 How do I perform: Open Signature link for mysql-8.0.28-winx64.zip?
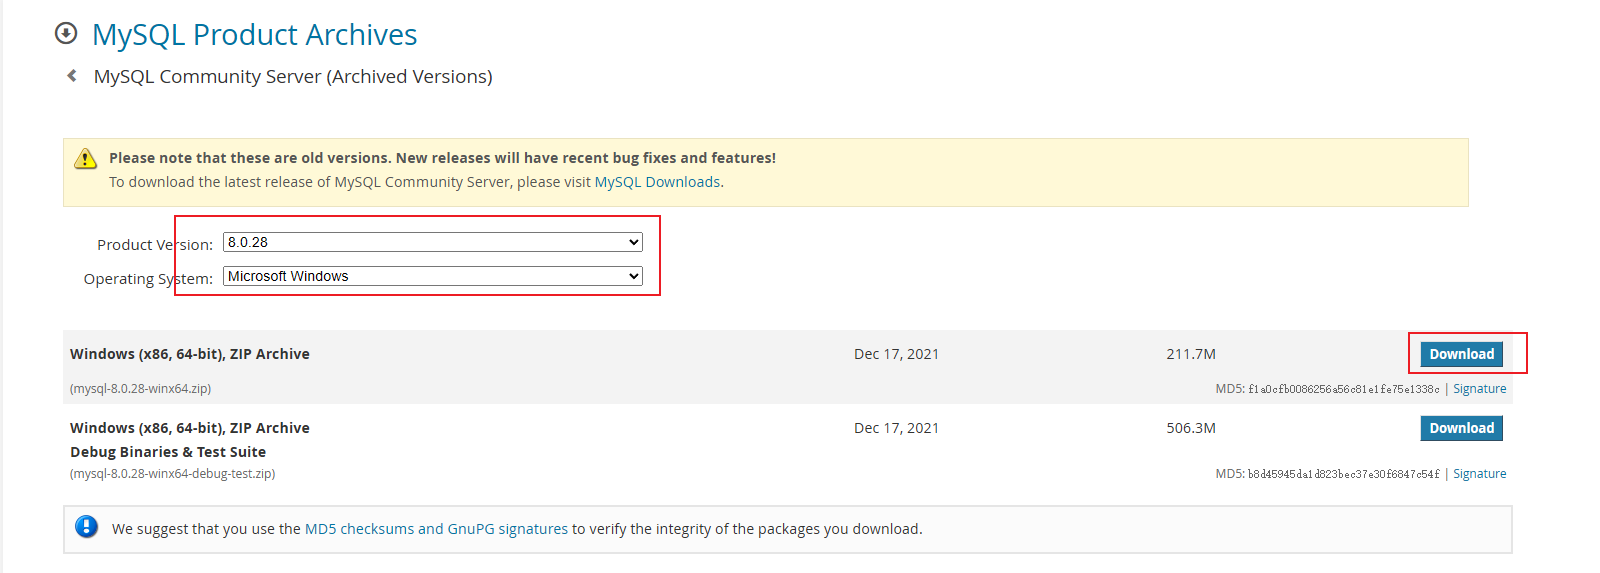point(1479,389)
